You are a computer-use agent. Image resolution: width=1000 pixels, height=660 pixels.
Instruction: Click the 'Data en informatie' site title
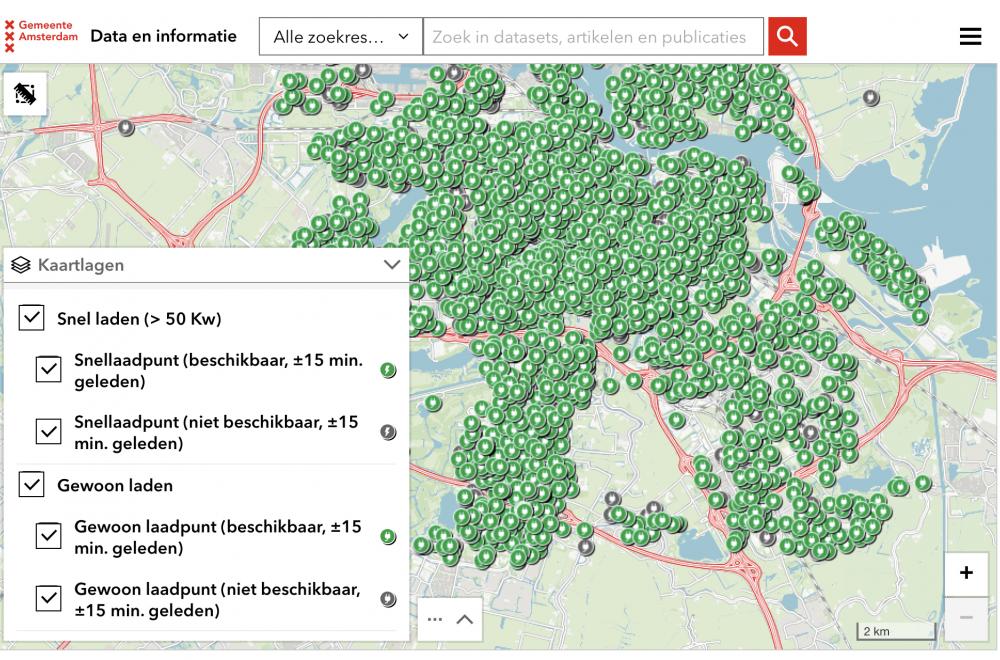coord(163,36)
